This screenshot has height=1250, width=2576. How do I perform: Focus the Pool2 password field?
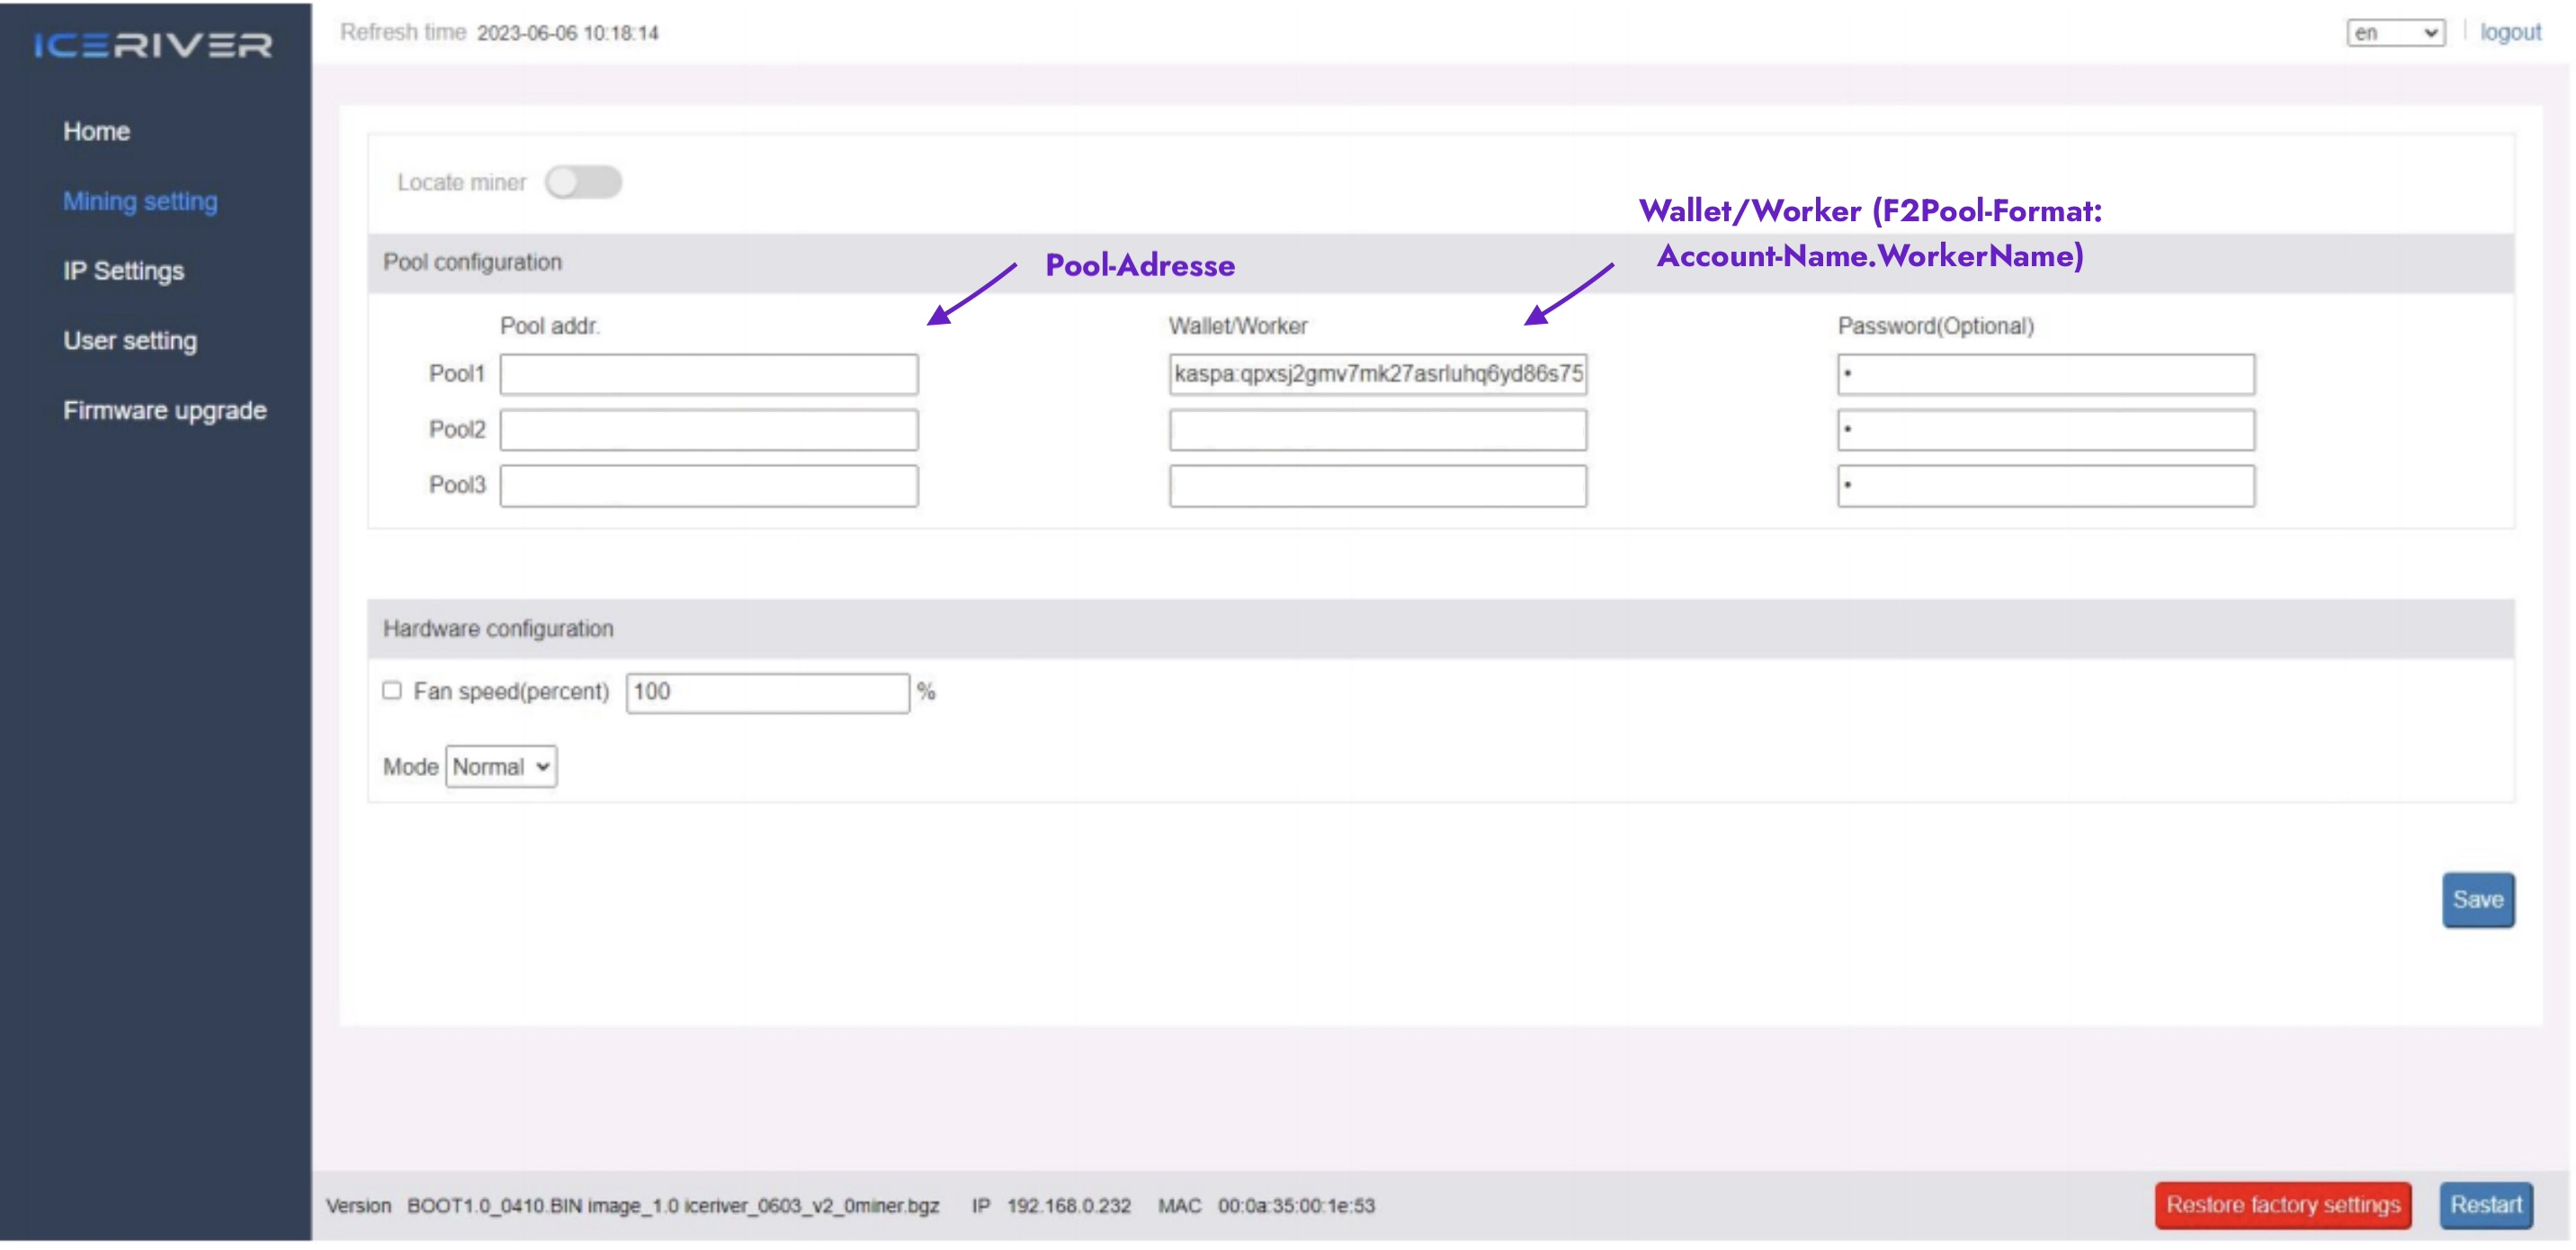coord(2046,430)
